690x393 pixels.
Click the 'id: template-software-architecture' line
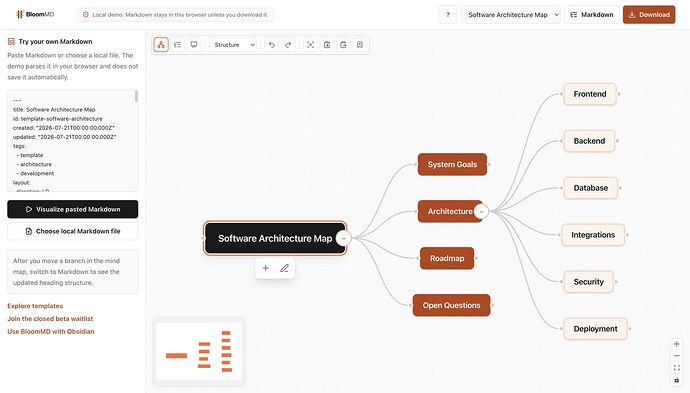58,119
